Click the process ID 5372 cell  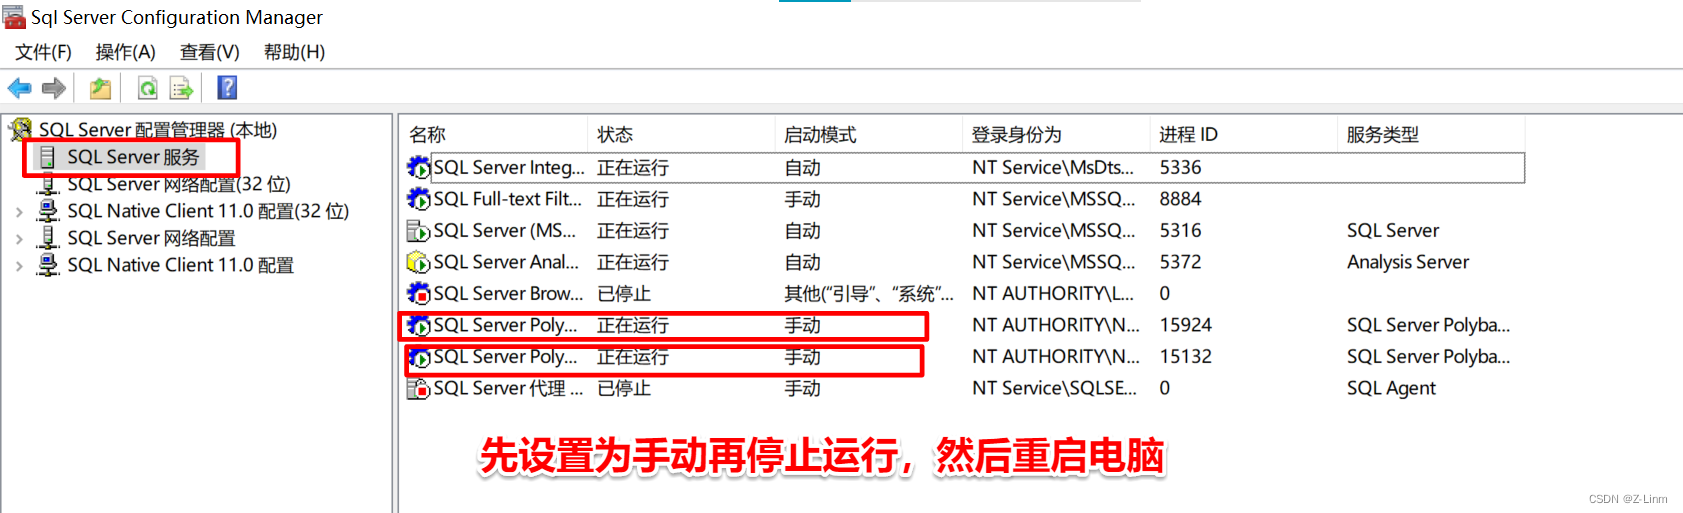[1180, 262]
